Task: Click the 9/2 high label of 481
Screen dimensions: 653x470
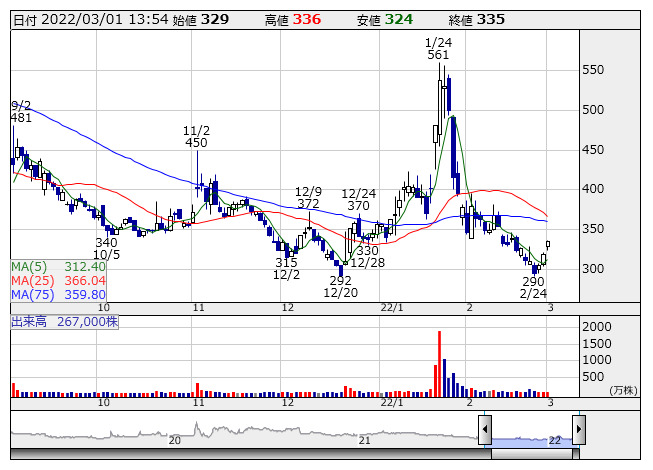Action: (x=20, y=111)
